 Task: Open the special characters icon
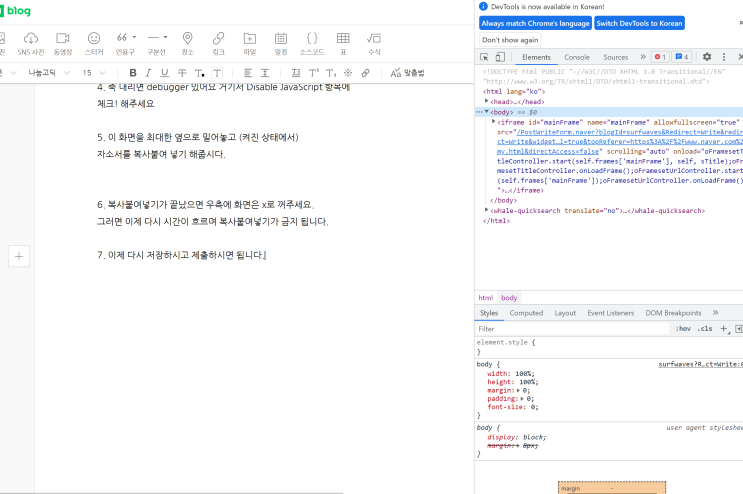coord(348,72)
